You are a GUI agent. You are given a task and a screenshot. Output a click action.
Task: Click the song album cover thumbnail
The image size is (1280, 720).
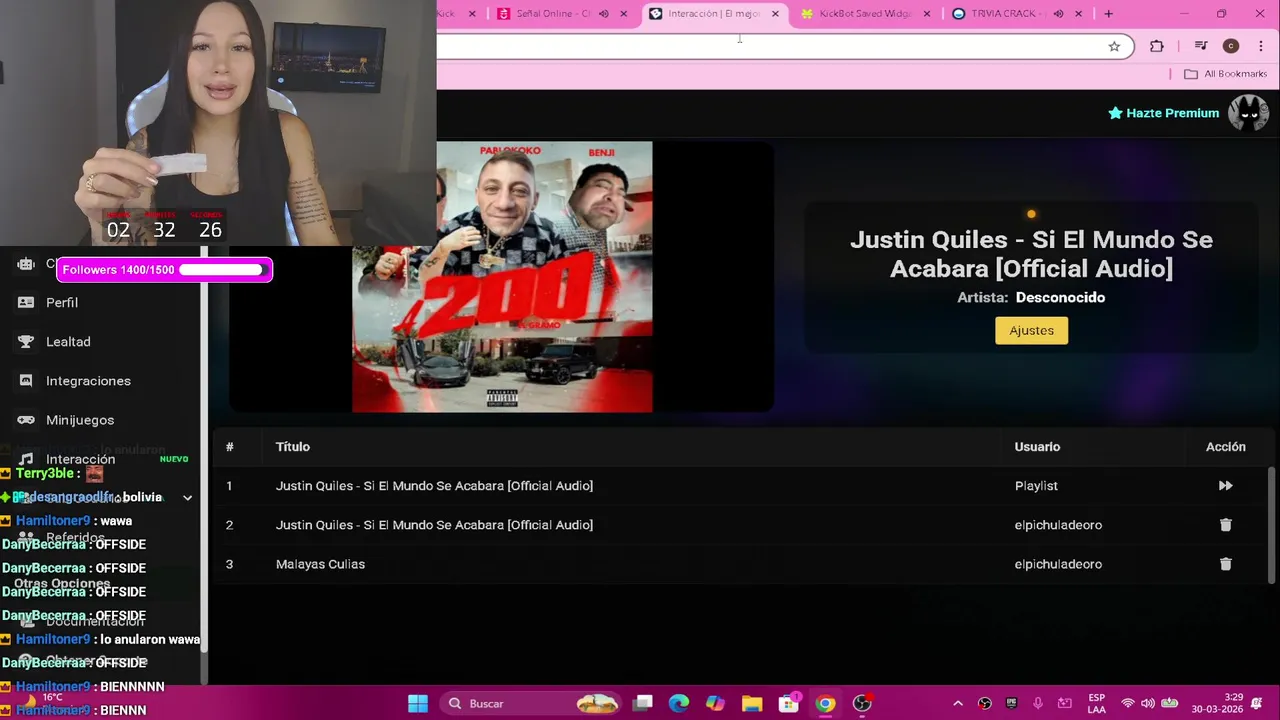[502, 277]
